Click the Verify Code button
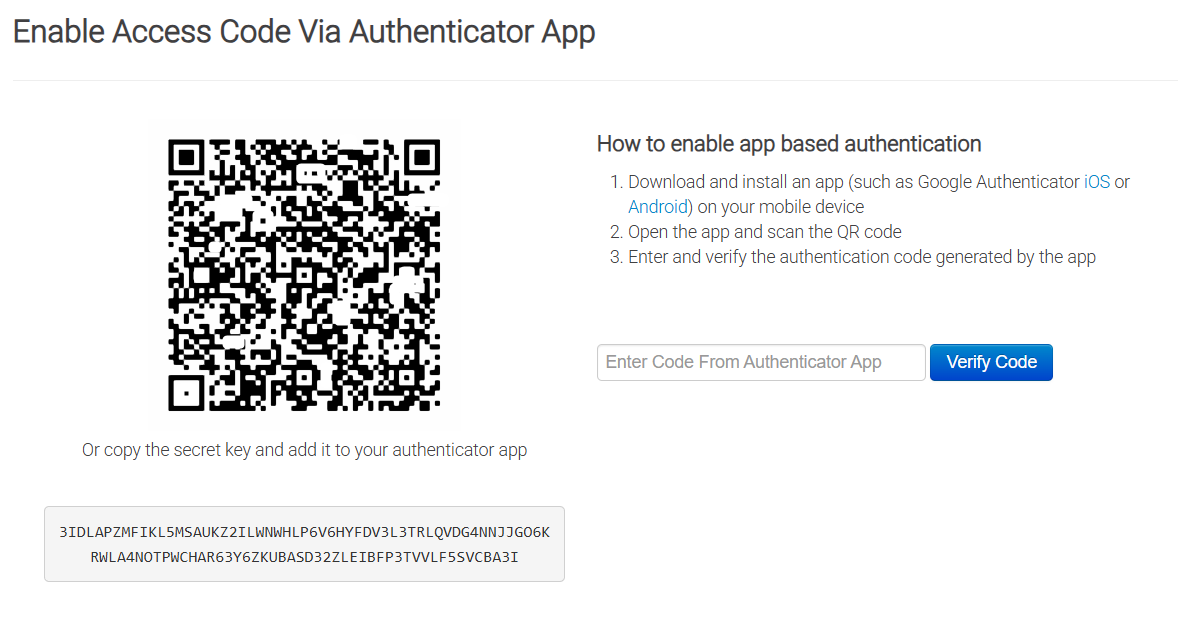 click(x=991, y=362)
